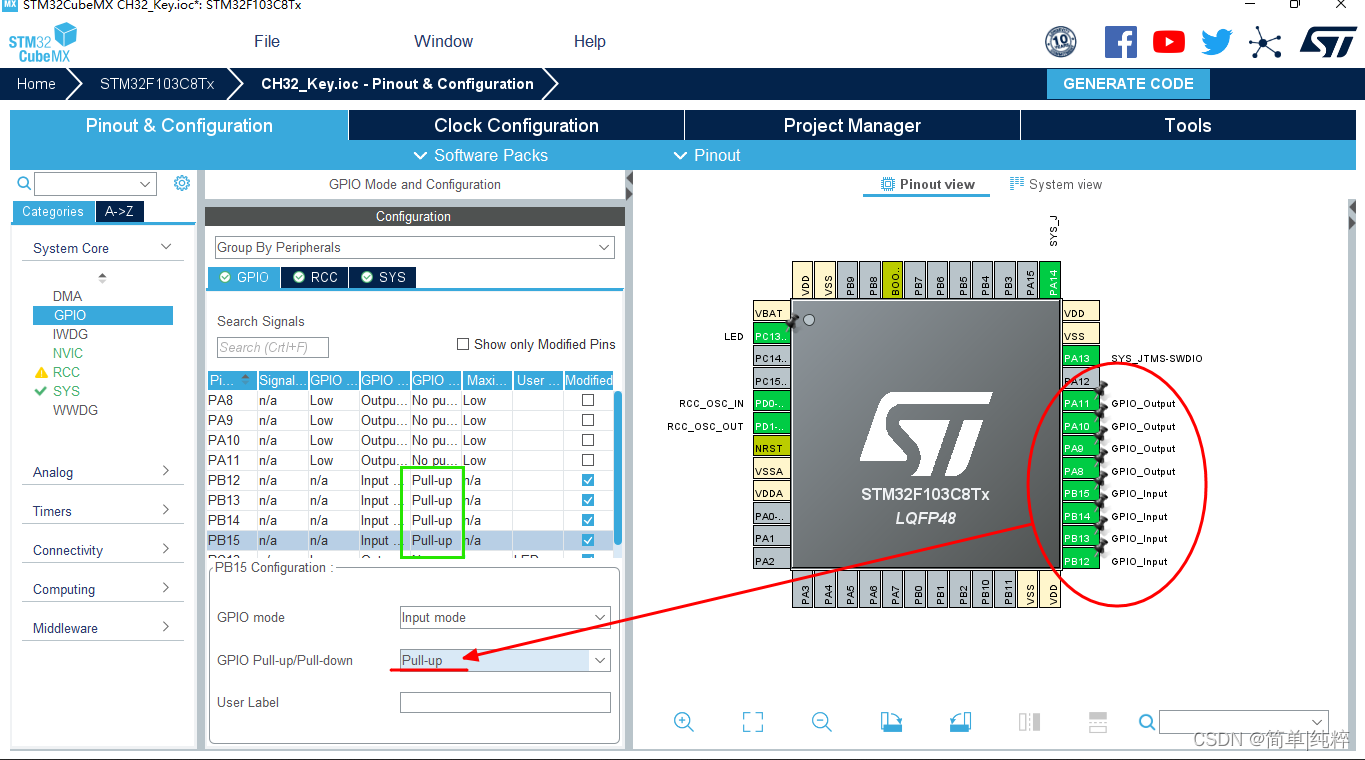Select the PA14 pin on the chip
Screen dimensions: 1365x760
[x=1050, y=280]
